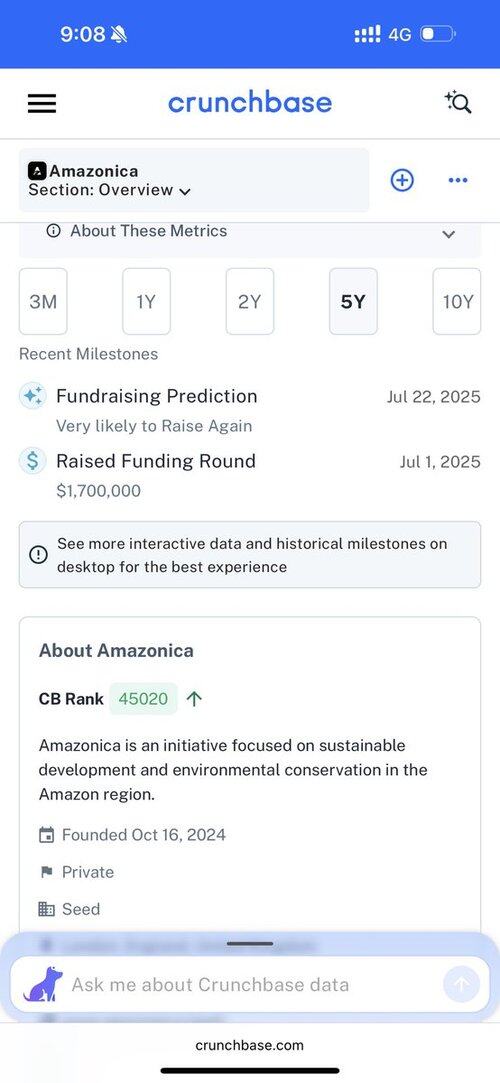Select the 5Y time range tab
Image resolution: width=500 pixels, height=1083 pixels.
point(354,302)
